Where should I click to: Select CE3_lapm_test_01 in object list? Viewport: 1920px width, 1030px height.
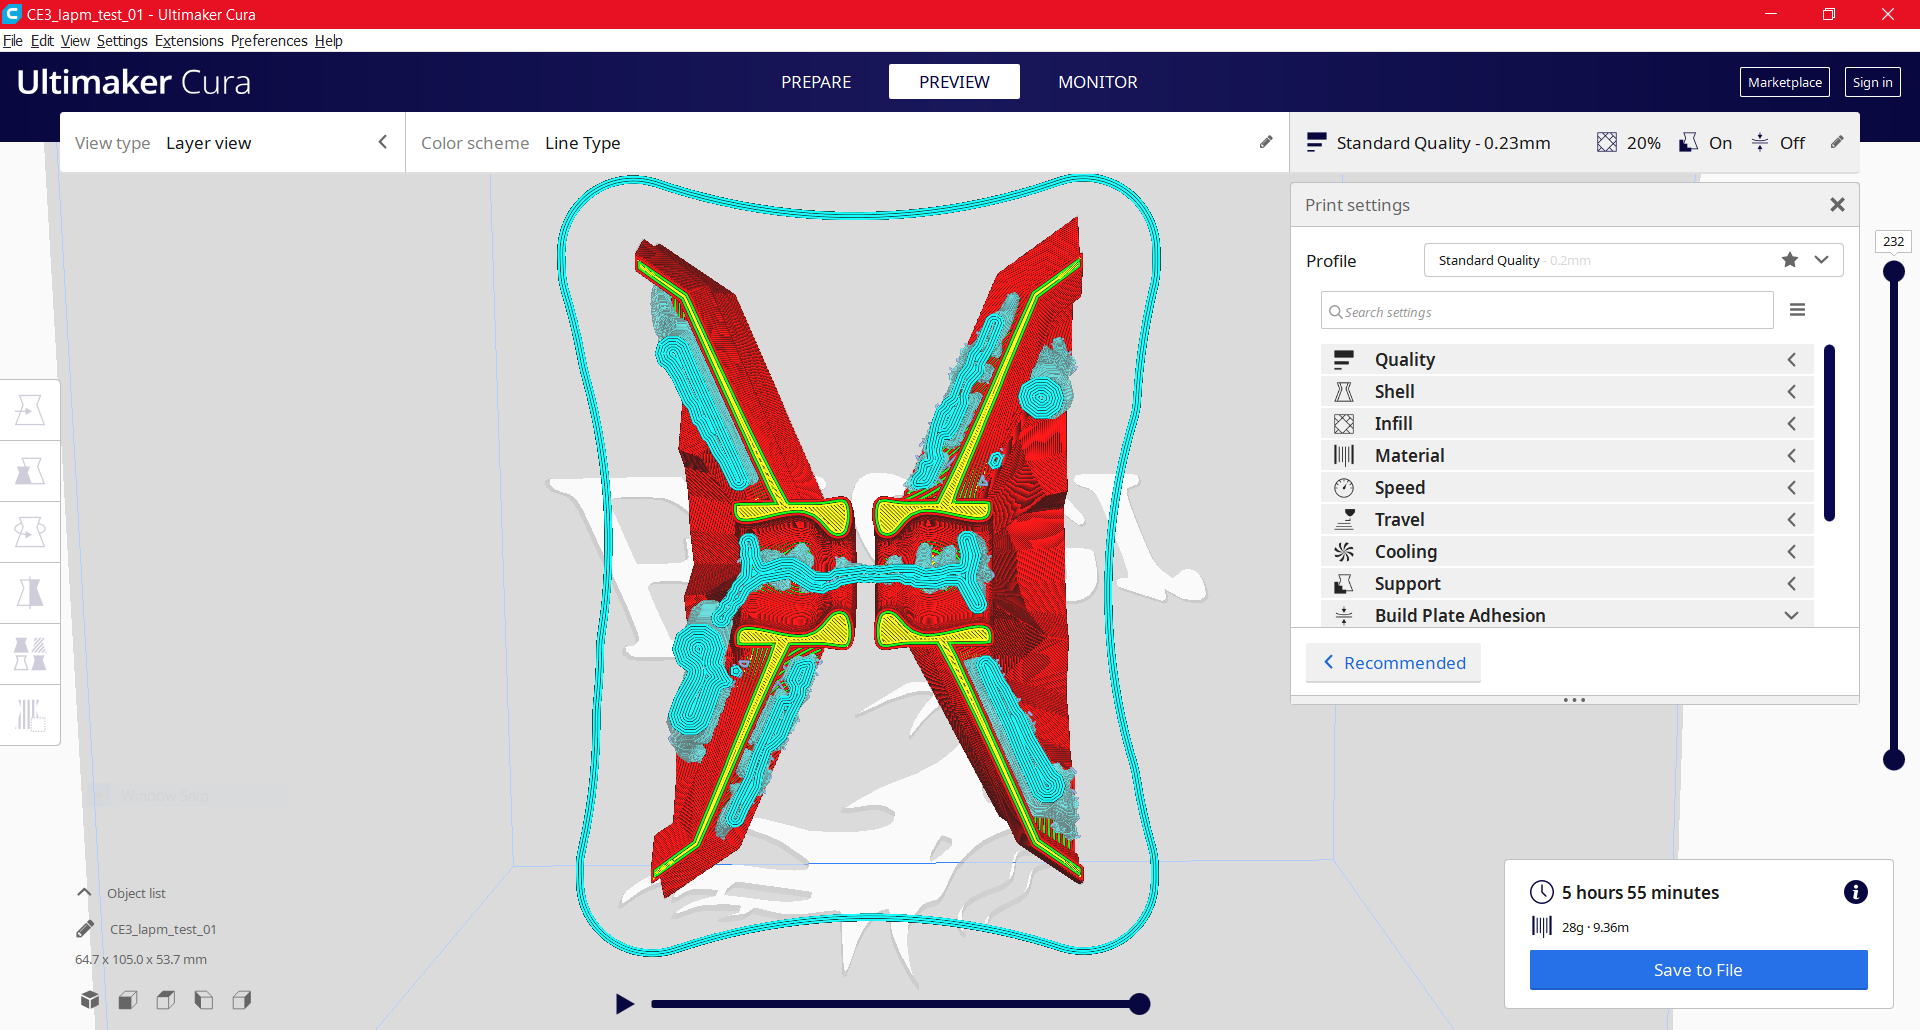(163, 929)
